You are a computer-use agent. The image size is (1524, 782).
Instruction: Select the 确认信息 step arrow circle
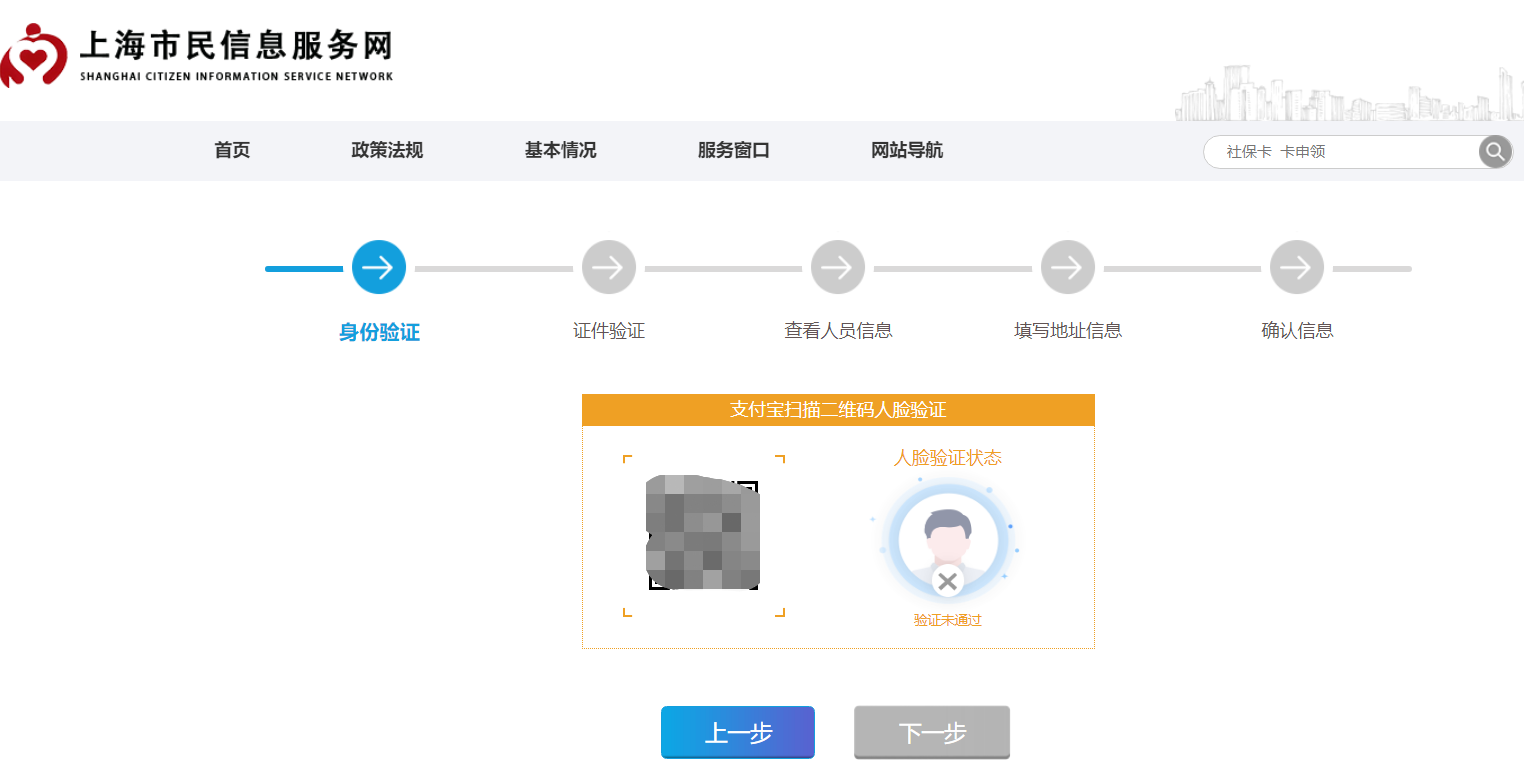1297,267
